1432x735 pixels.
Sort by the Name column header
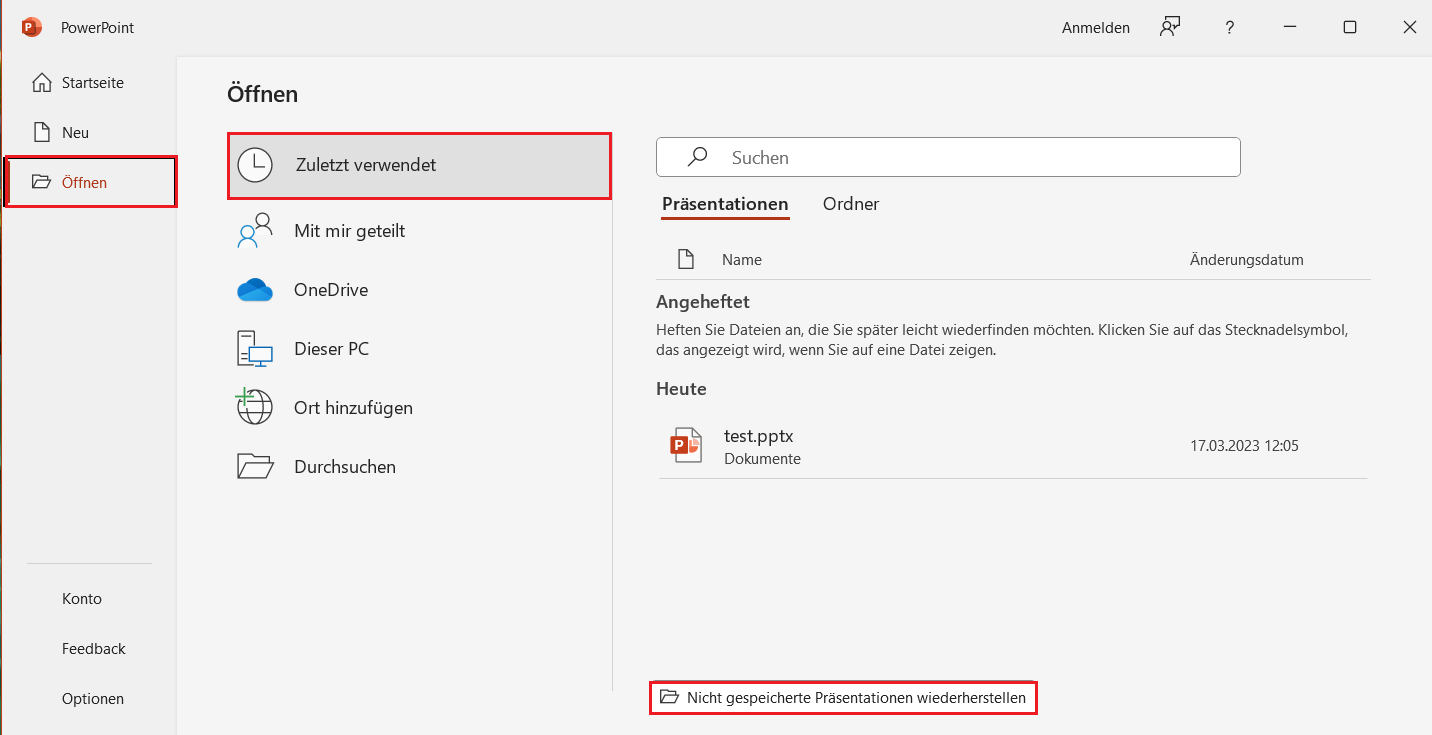click(x=742, y=259)
